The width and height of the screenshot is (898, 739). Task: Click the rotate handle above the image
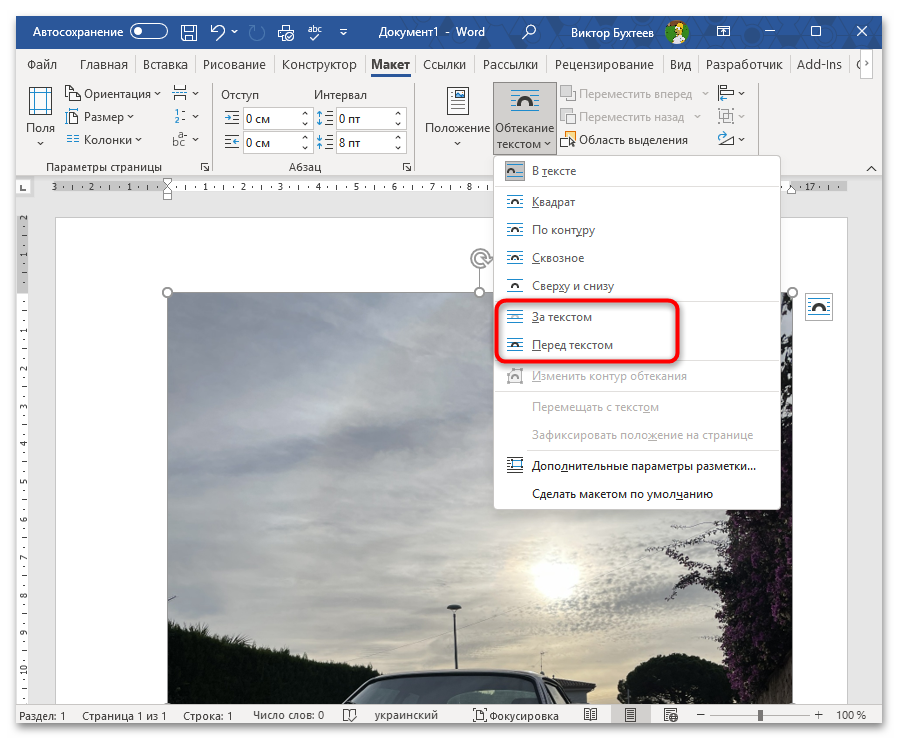coord(480,259)
